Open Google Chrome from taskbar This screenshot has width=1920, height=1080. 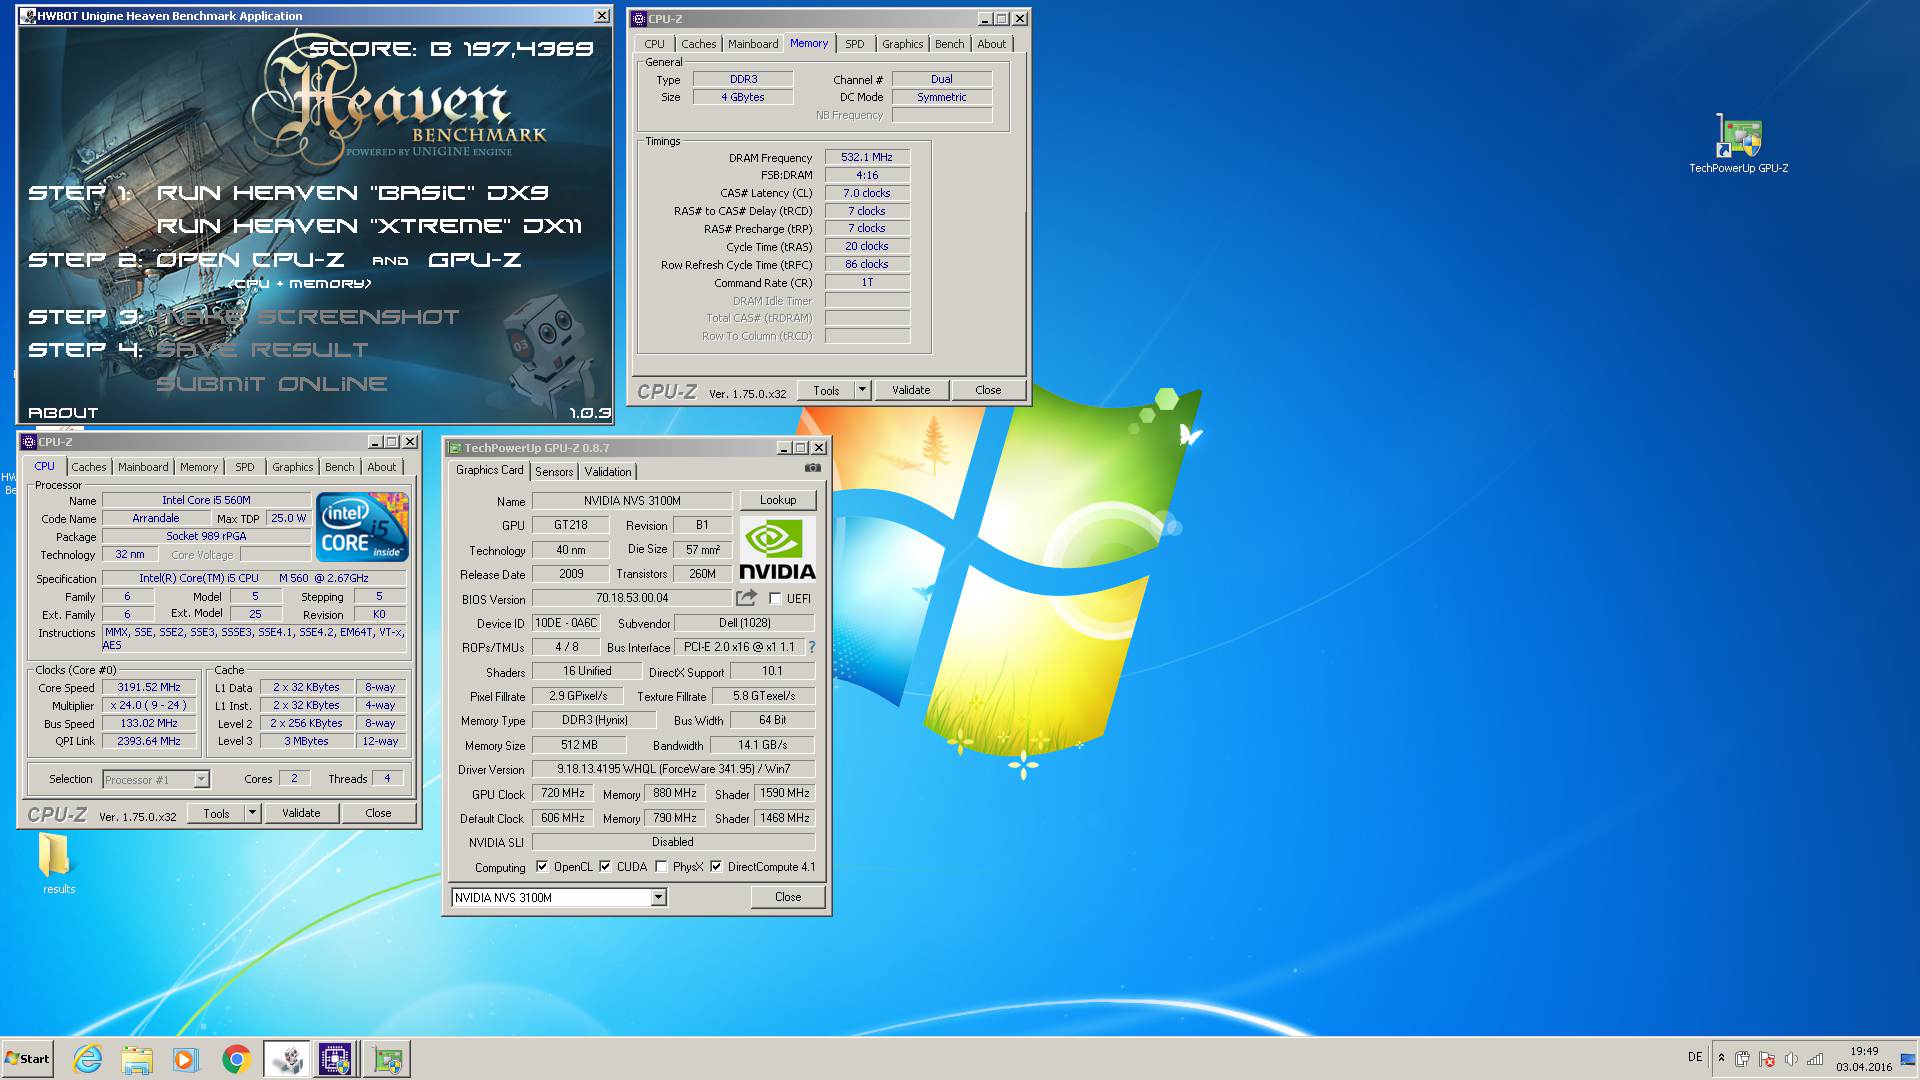tap(236, 1059)
